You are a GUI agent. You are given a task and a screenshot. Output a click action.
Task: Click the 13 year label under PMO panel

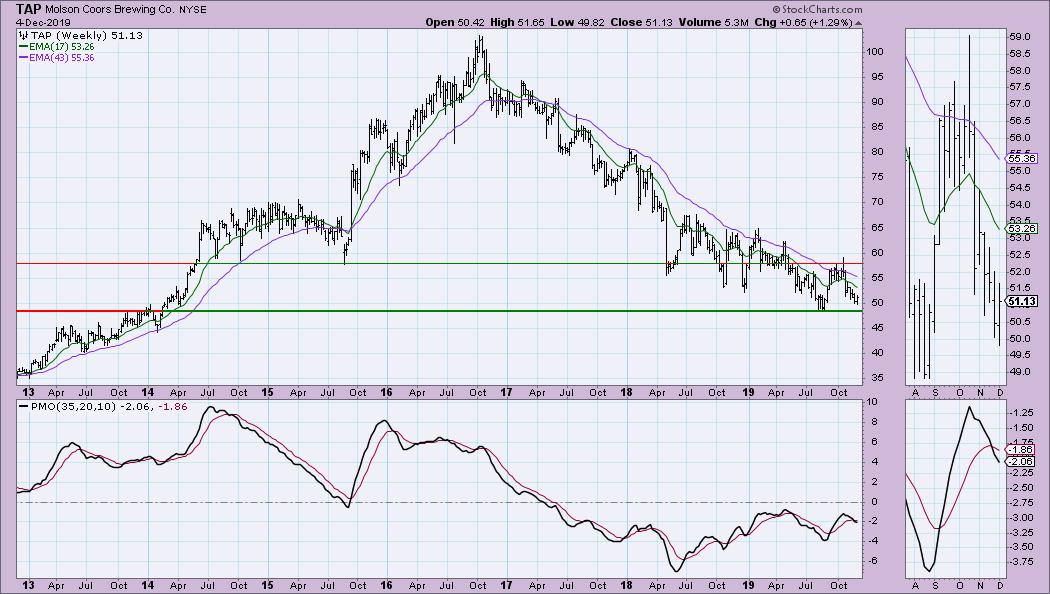[28, 585]
